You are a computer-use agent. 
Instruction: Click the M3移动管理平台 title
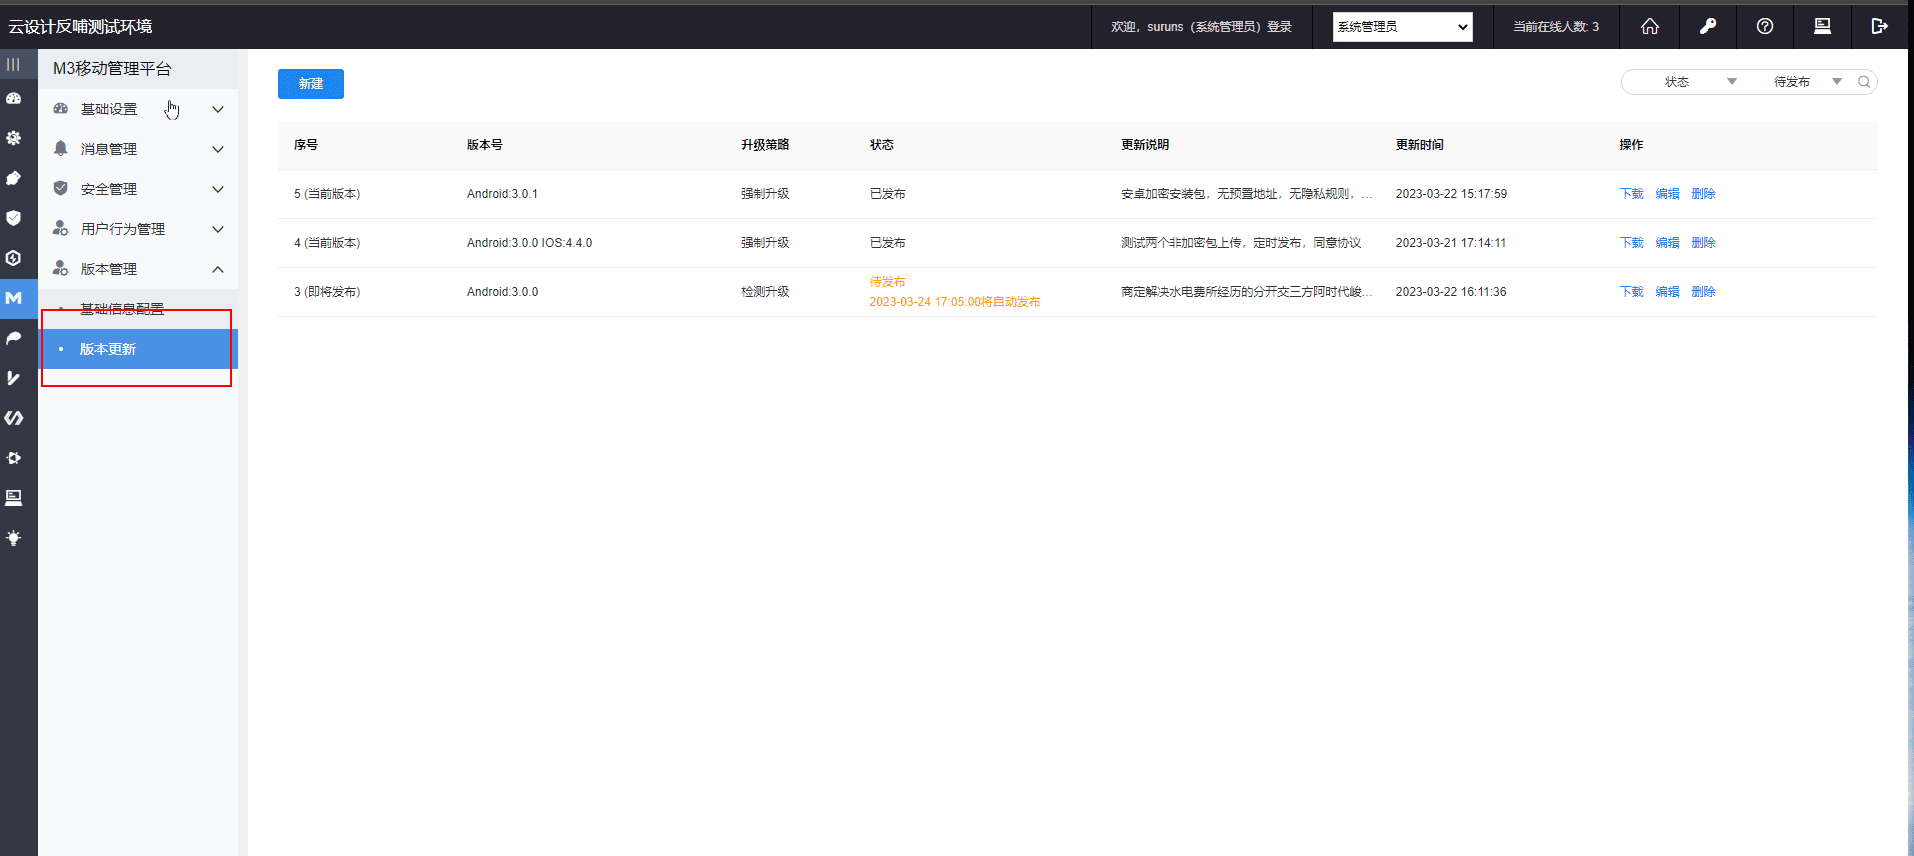[x=112, y=68]
